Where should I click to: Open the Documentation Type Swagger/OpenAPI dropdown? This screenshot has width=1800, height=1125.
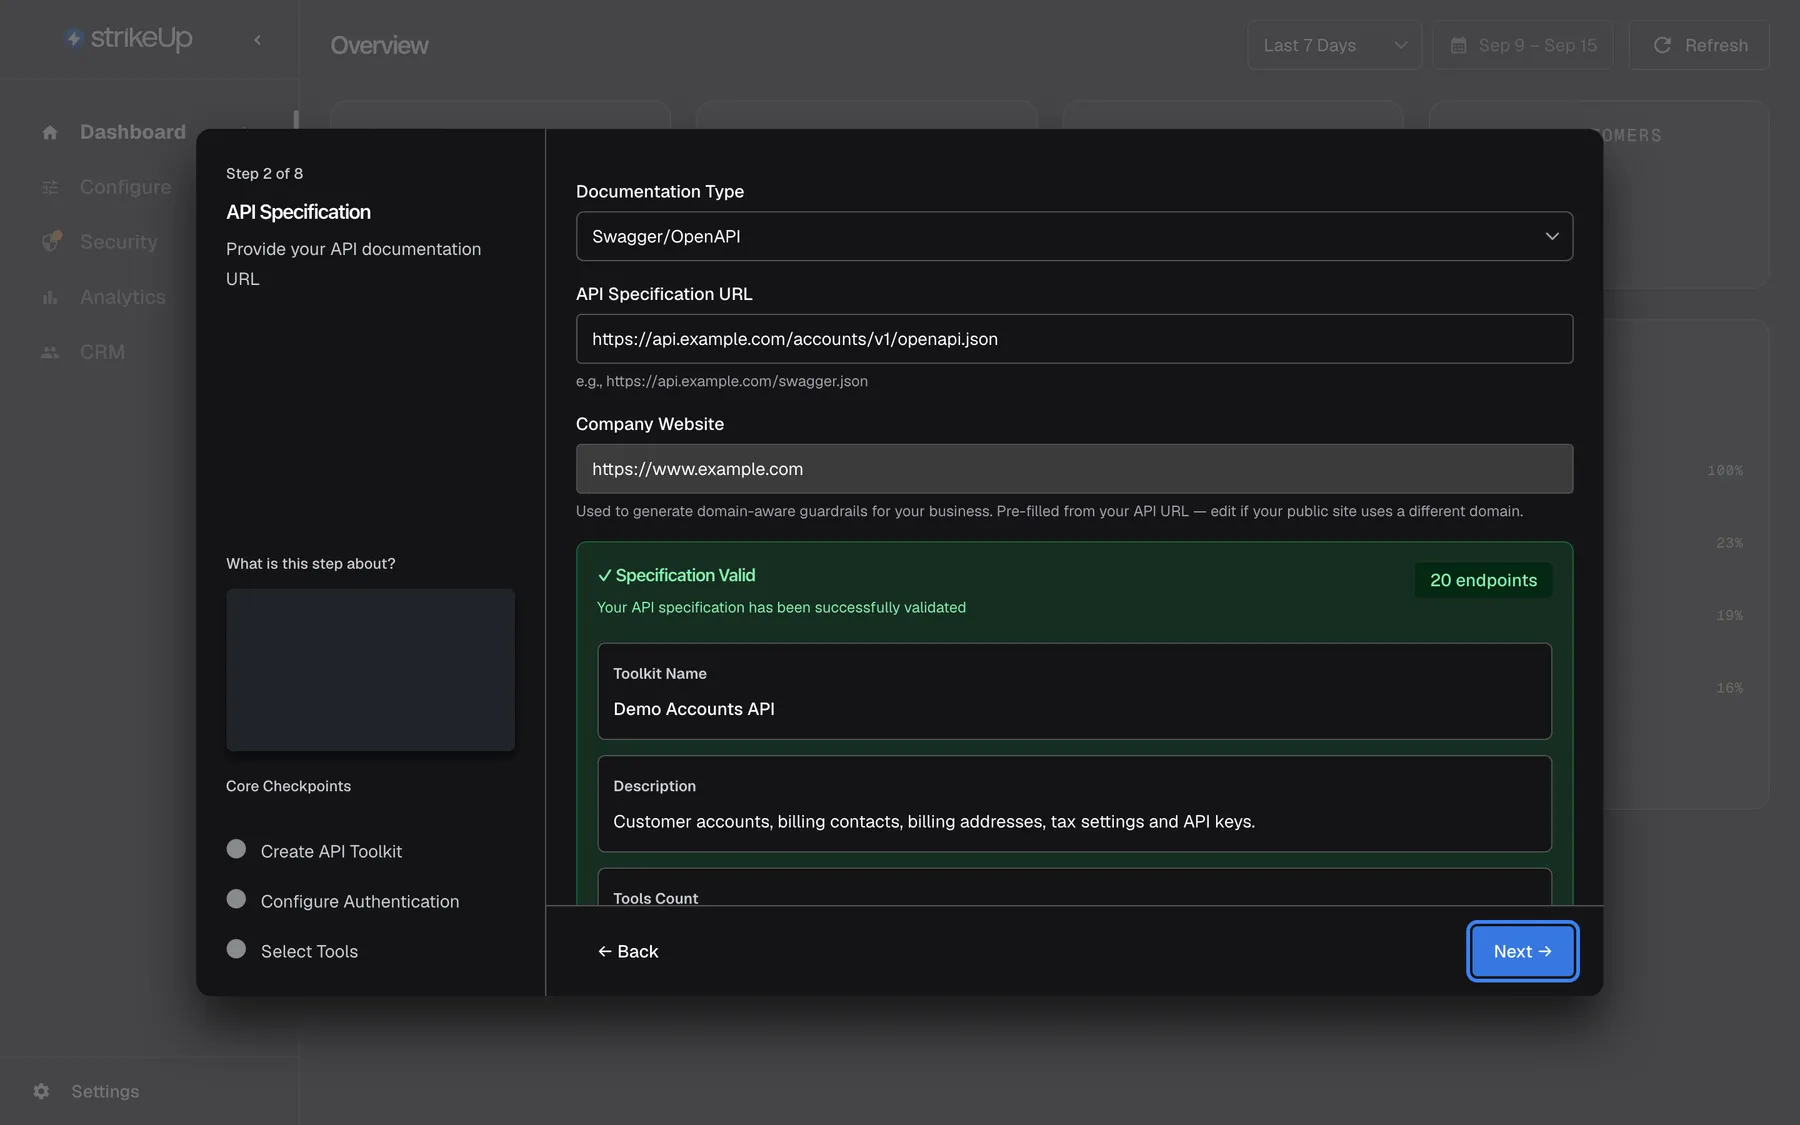1074,236
